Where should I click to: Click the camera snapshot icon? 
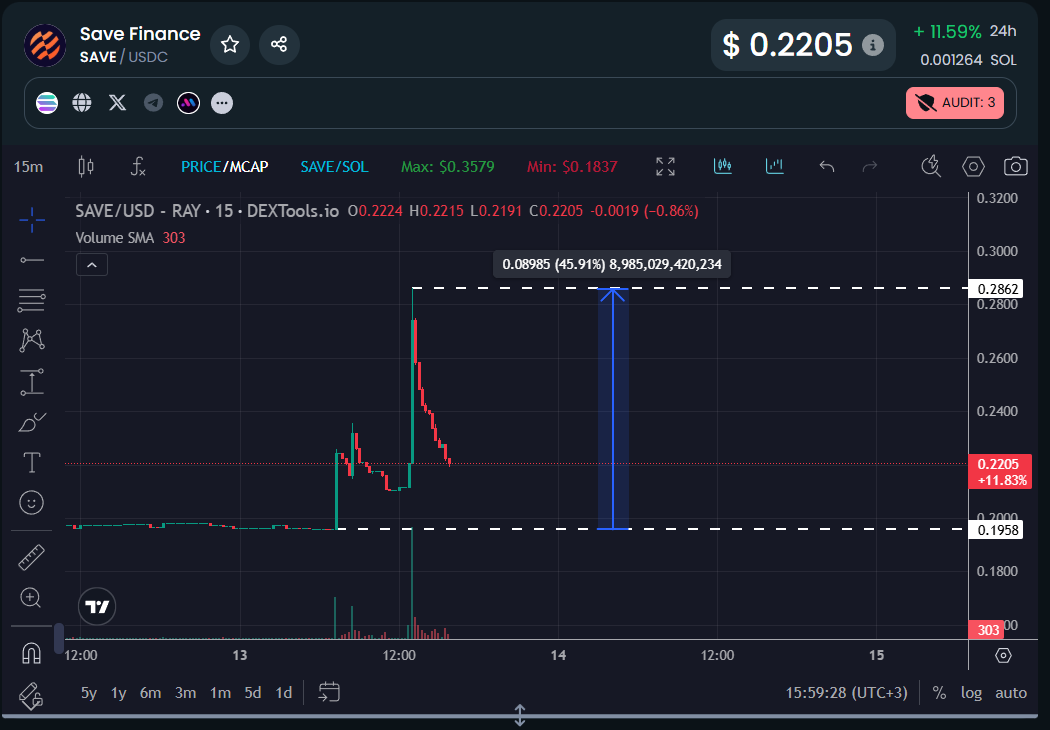click(x=1016, y=167)
